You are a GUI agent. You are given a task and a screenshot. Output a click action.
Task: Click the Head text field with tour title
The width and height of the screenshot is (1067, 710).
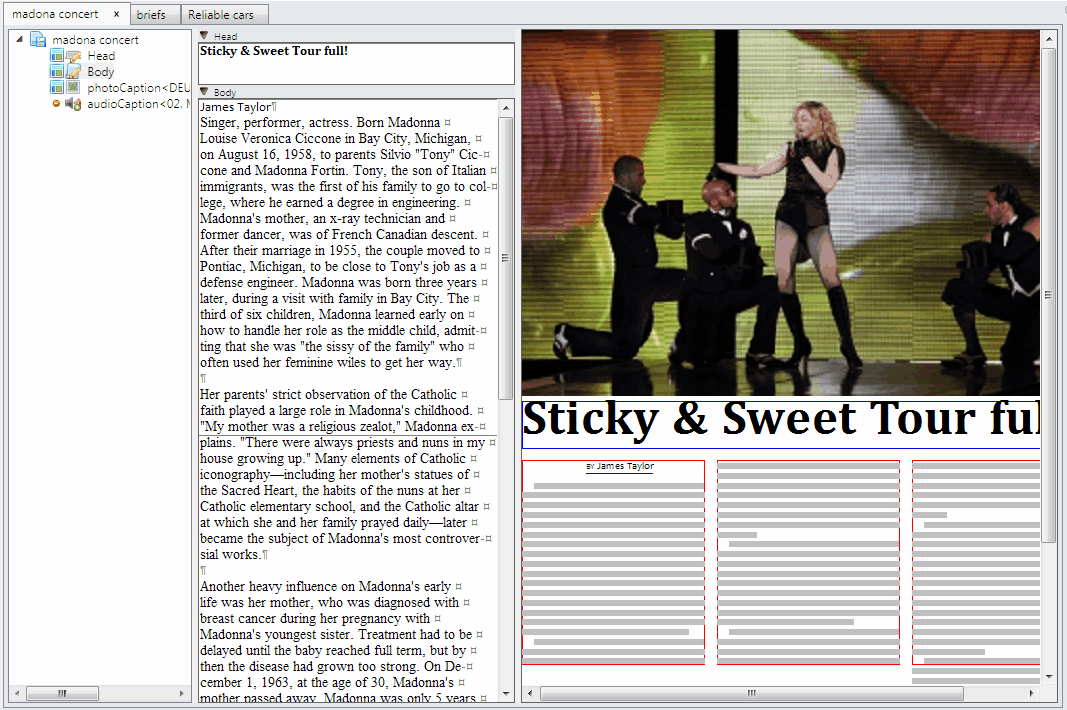pos(356,63)
